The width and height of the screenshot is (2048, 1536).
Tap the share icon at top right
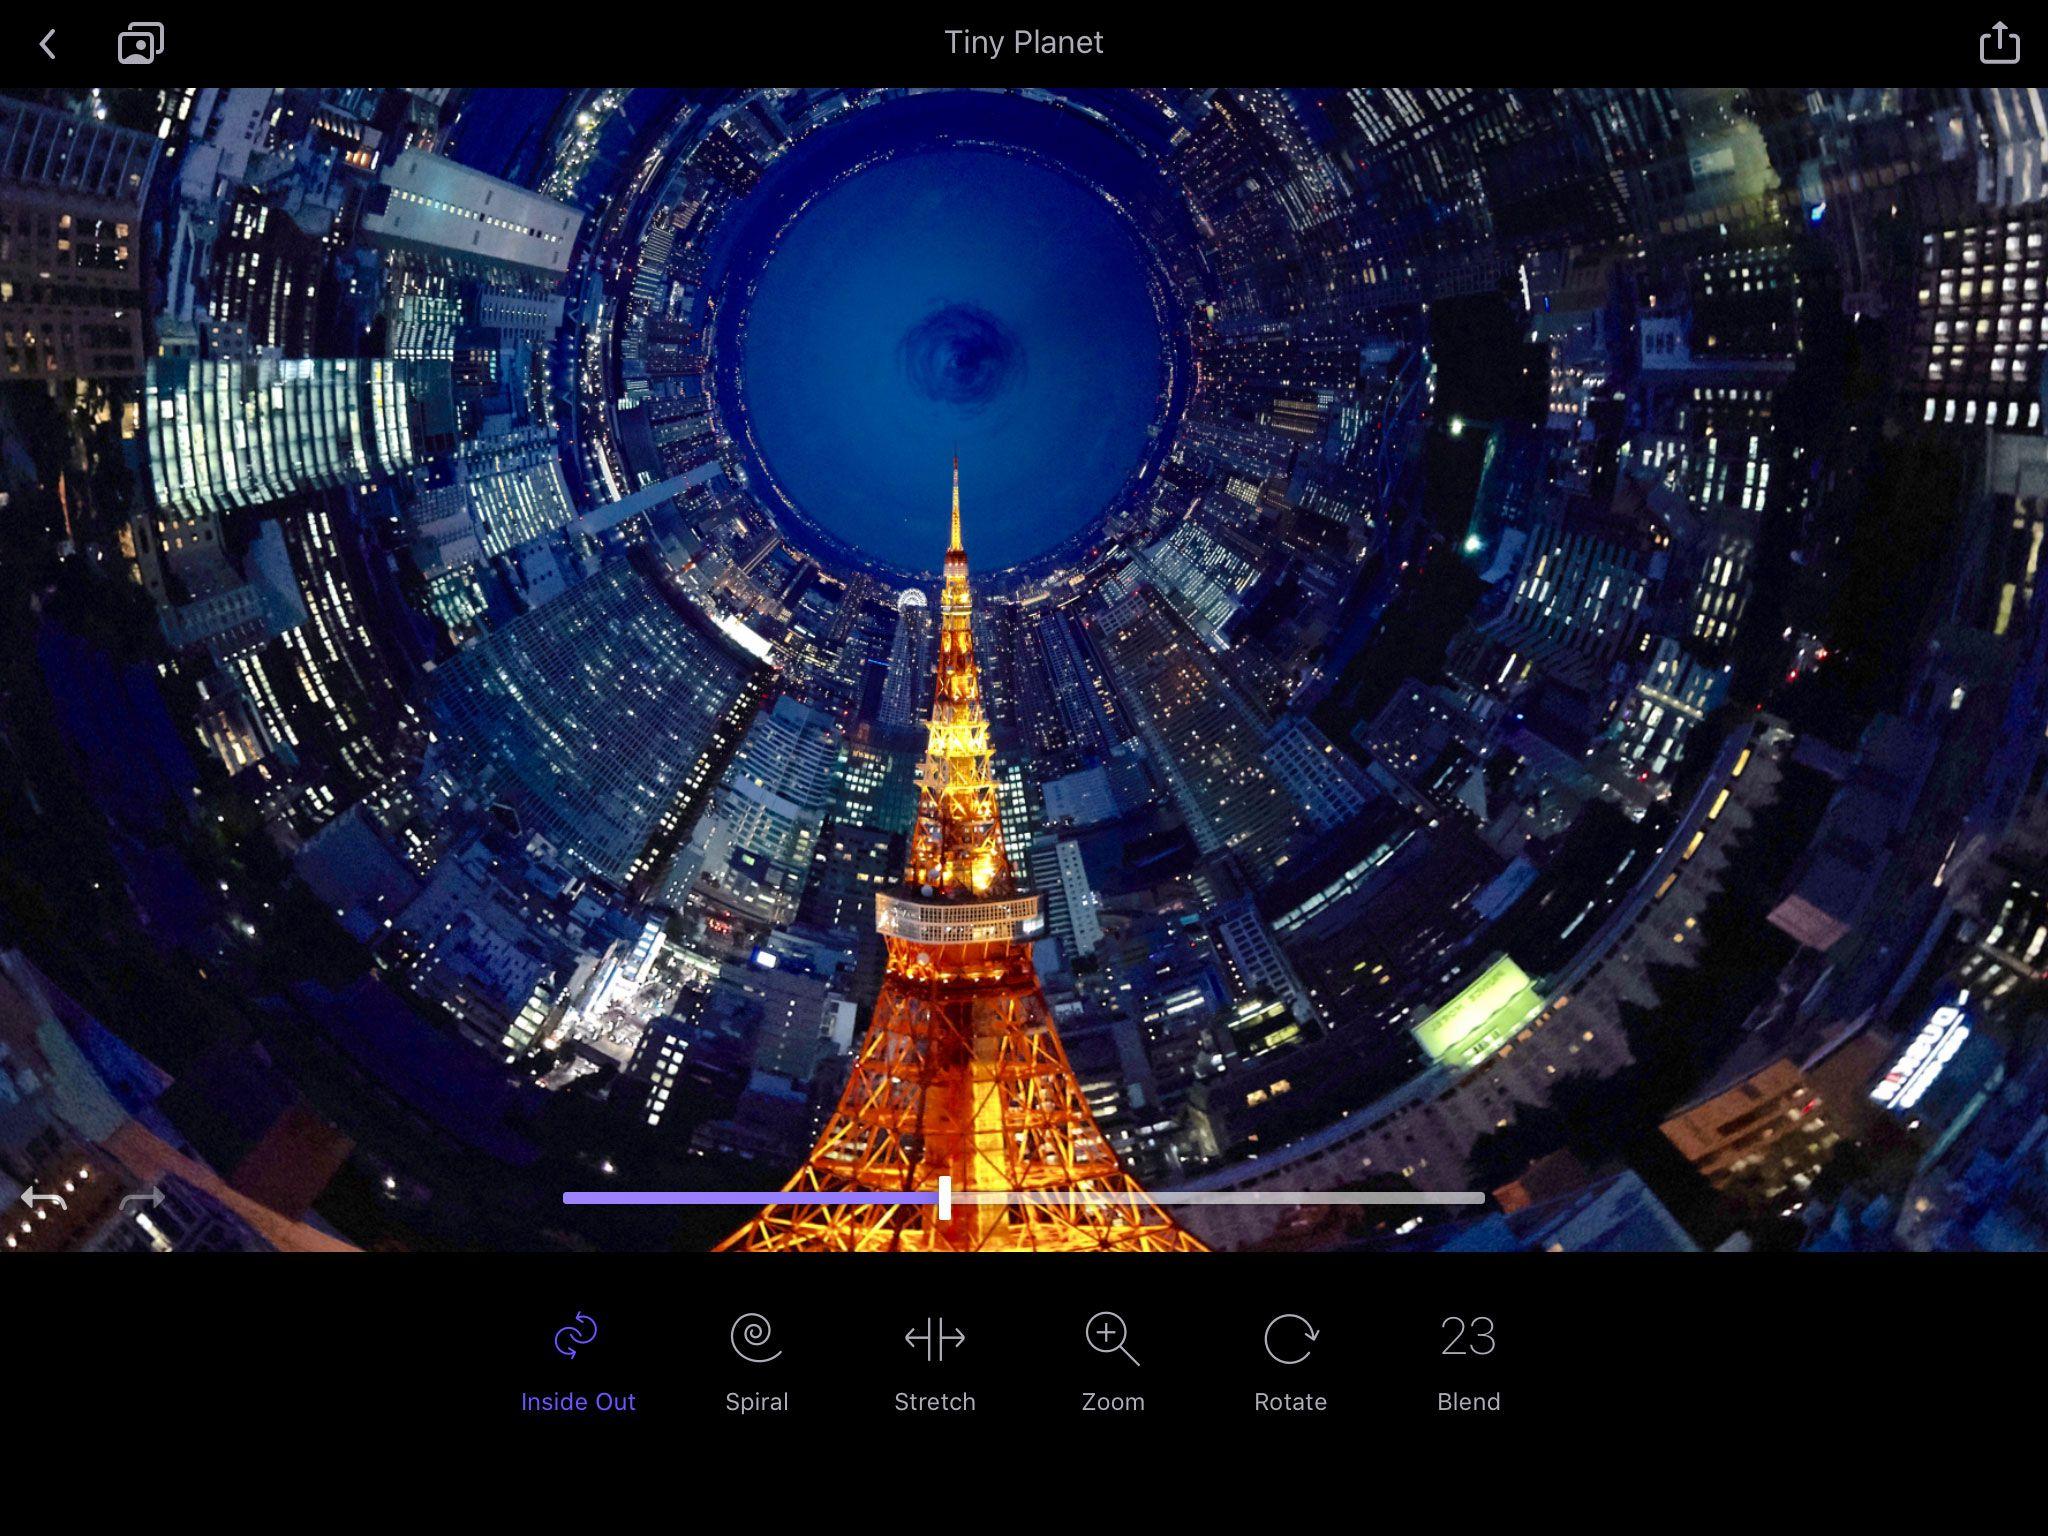(1999, 42)
